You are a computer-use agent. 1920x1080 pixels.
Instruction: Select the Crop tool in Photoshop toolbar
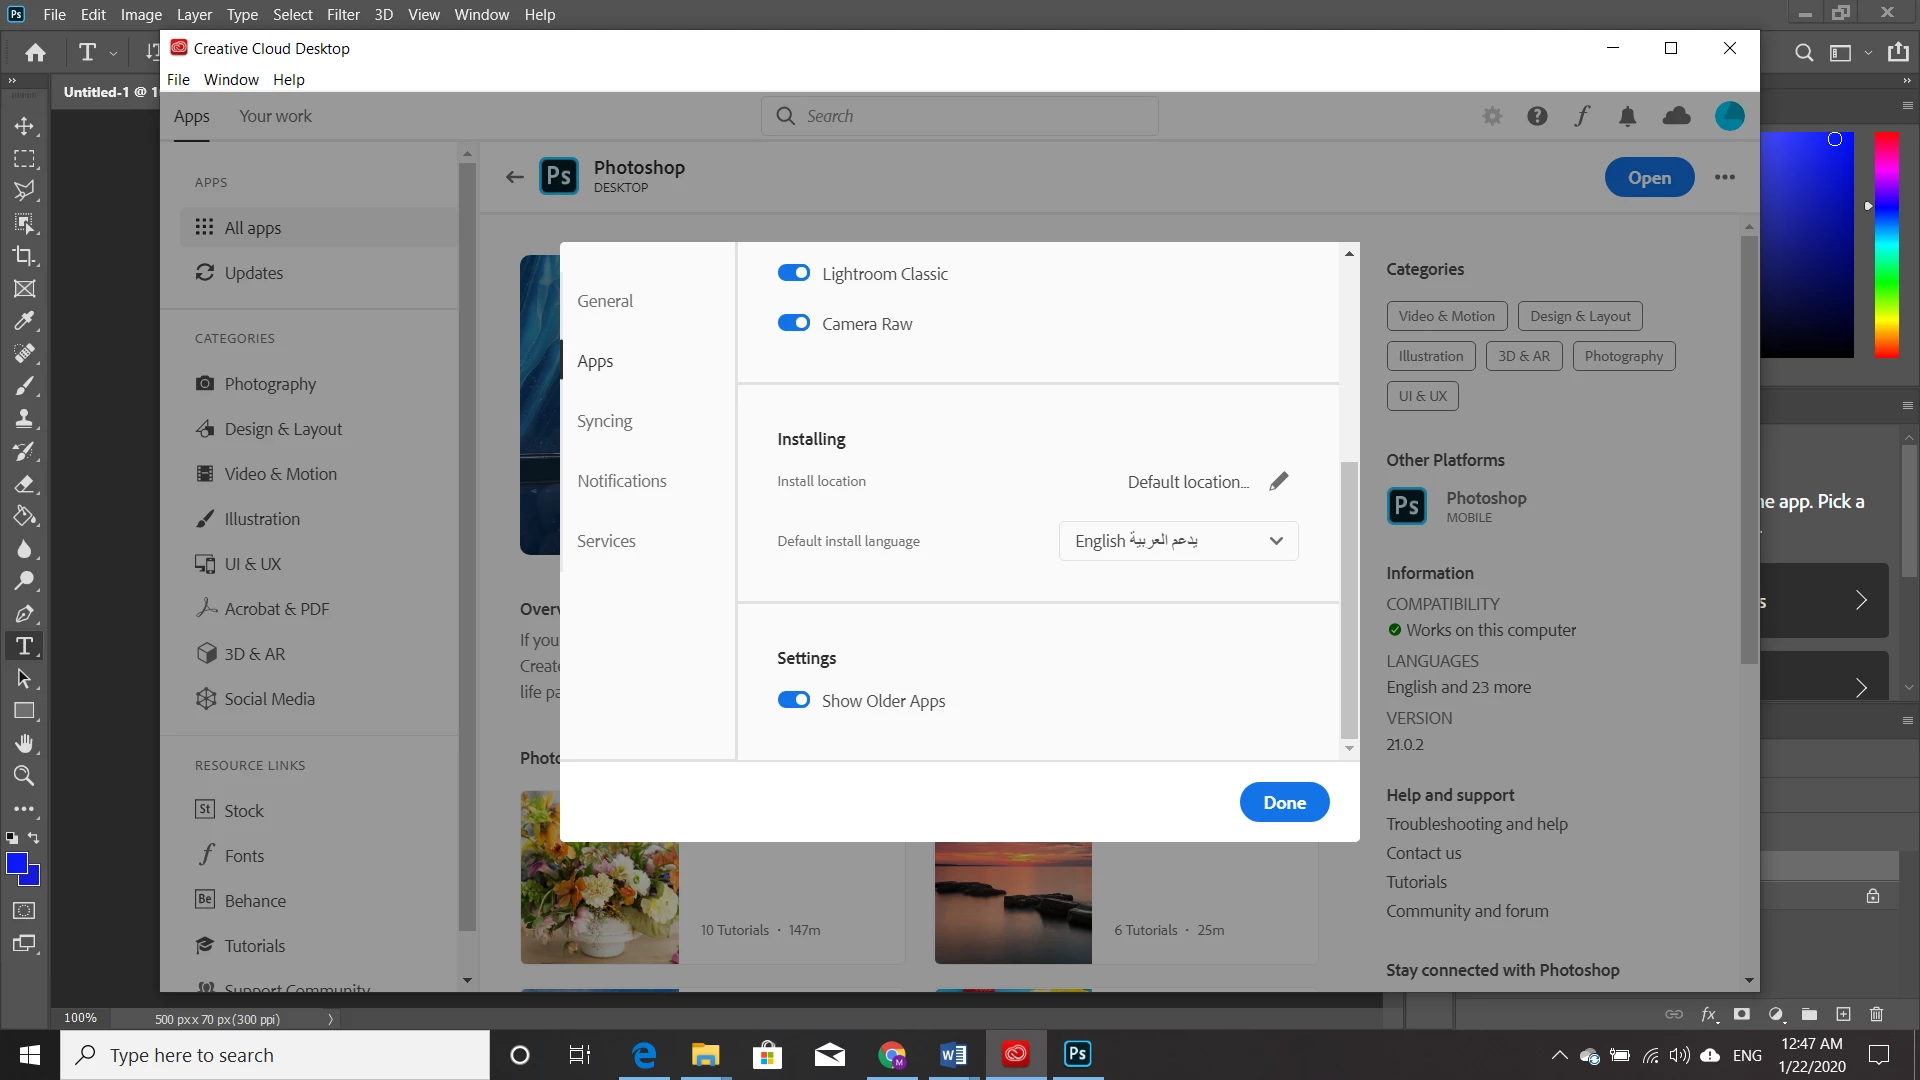(x=24, y=256)
